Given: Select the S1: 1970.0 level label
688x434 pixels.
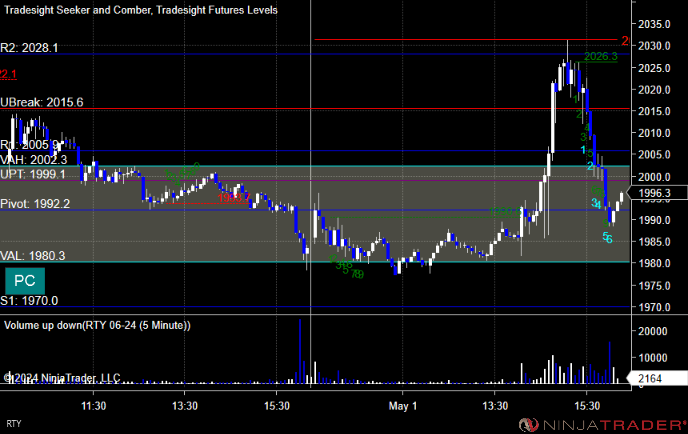Looking at the screenshot, I should click(29, 301).
